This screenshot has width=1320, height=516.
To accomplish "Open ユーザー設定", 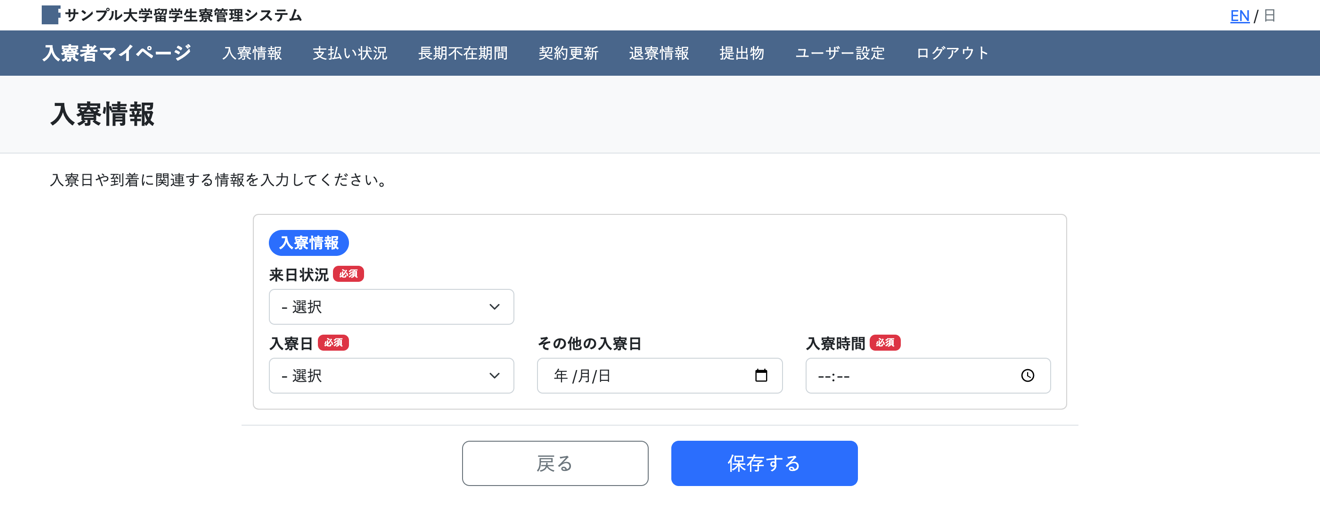I will [840, 54].
